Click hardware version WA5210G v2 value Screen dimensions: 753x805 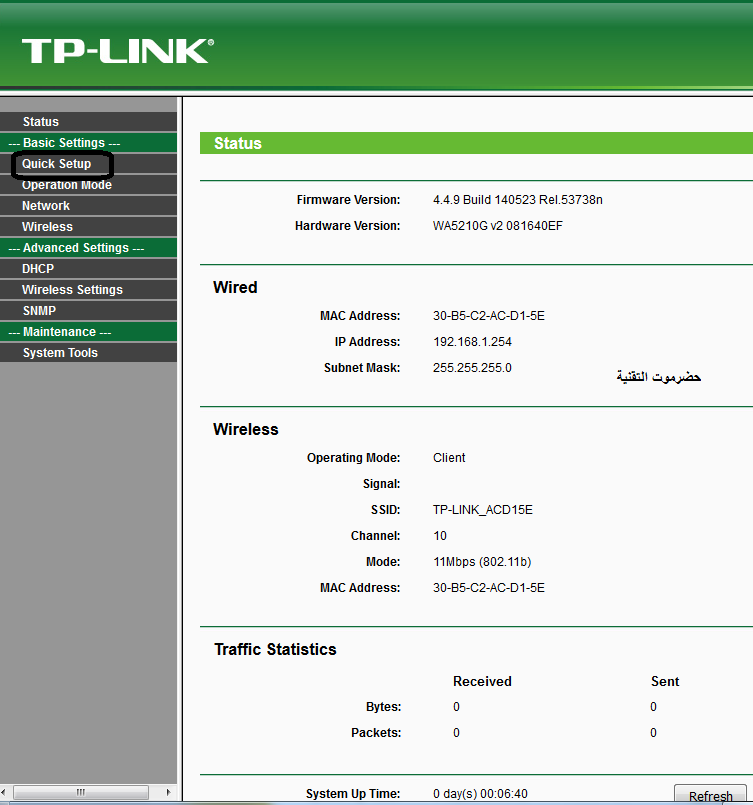497,226
